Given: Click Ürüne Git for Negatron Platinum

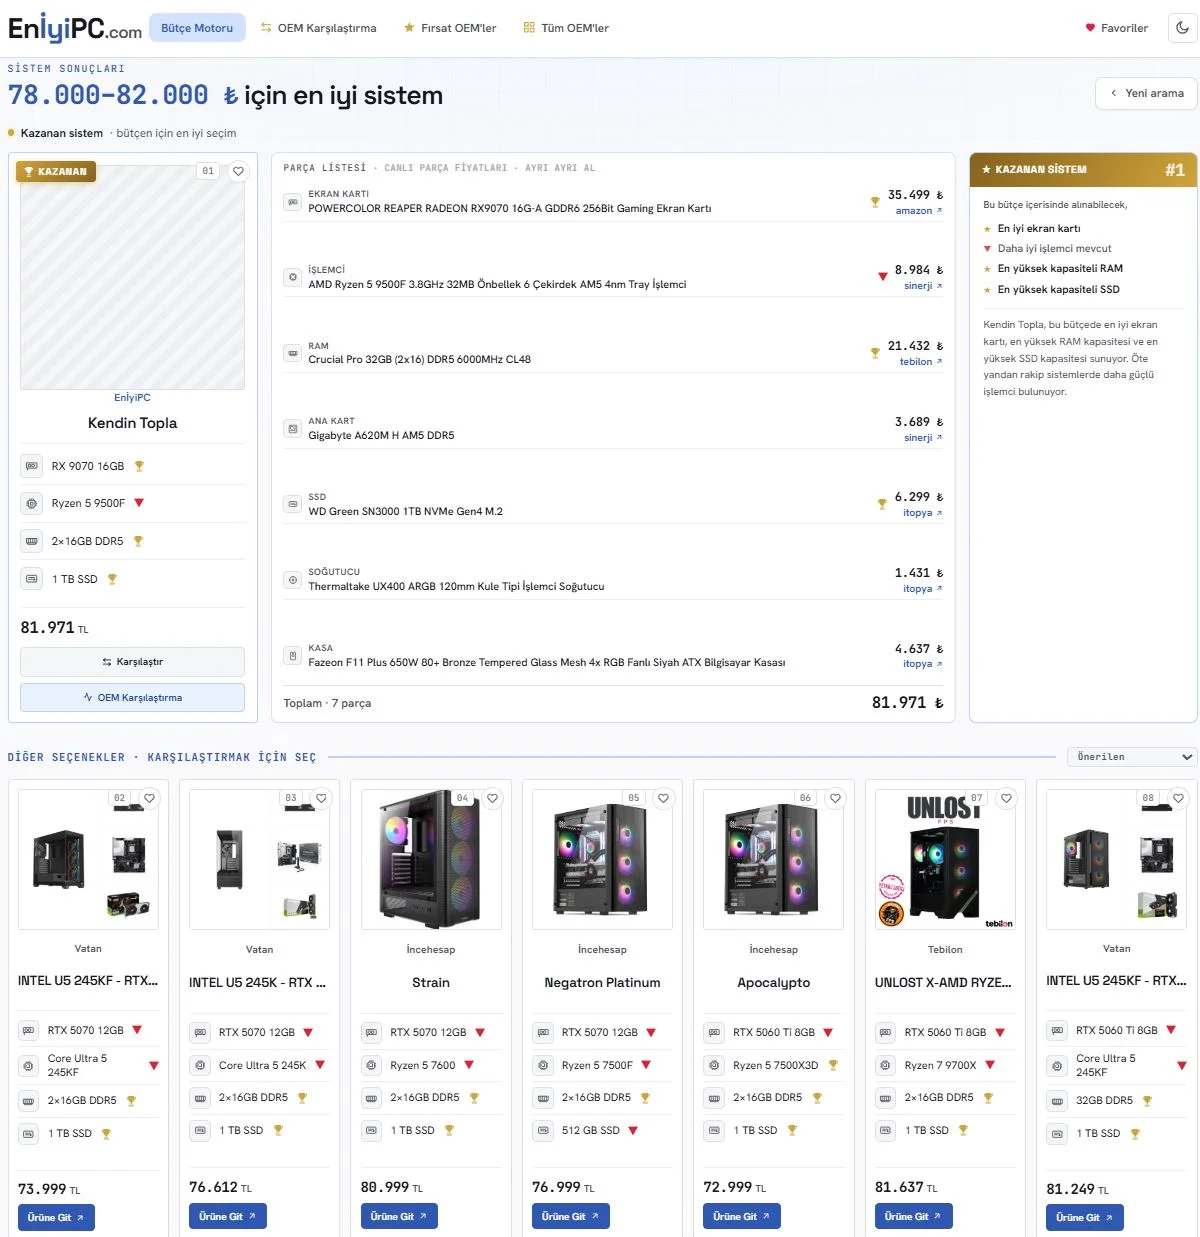Looking at the screenshot, I should point(570,1217).
